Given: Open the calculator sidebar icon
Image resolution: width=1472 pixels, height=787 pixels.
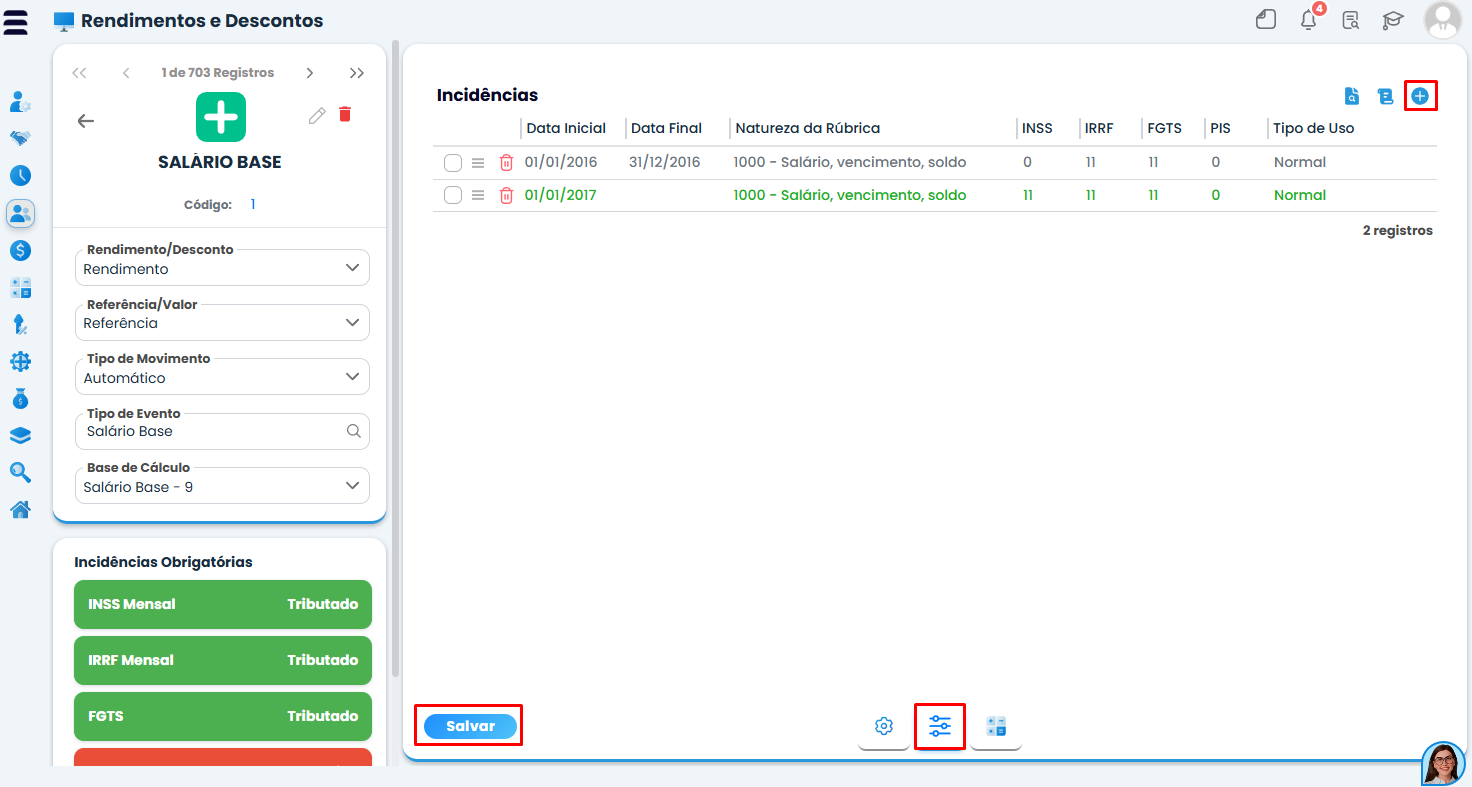Looking at the screenshot, I should 20,287.
